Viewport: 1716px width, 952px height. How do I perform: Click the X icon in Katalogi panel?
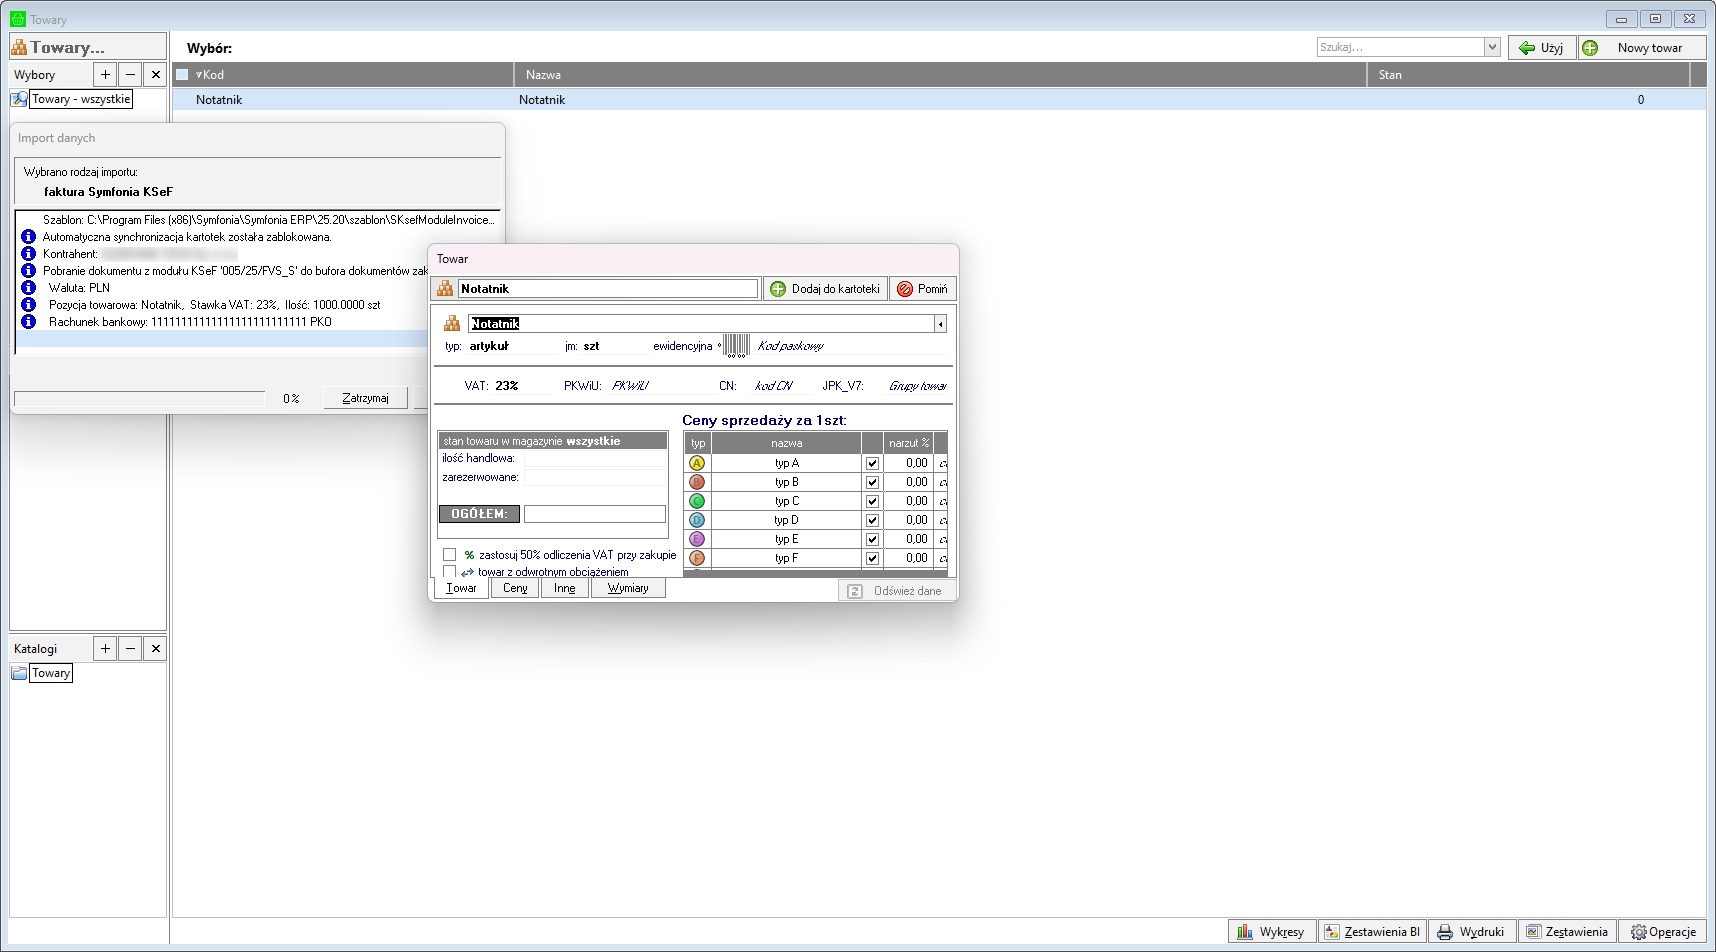tap(155, 649)
